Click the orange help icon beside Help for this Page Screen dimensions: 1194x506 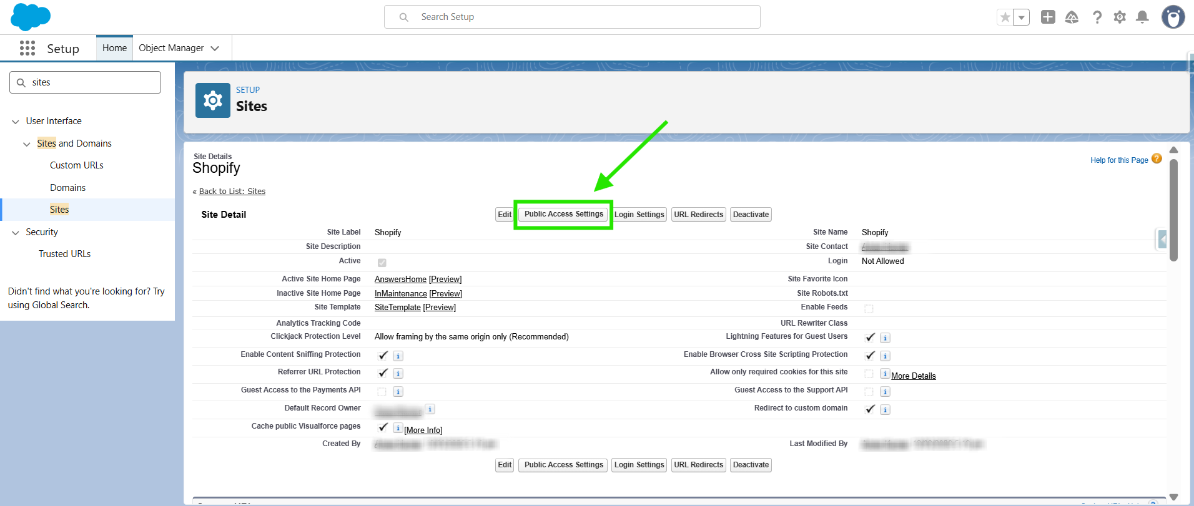coord(1157,159)
